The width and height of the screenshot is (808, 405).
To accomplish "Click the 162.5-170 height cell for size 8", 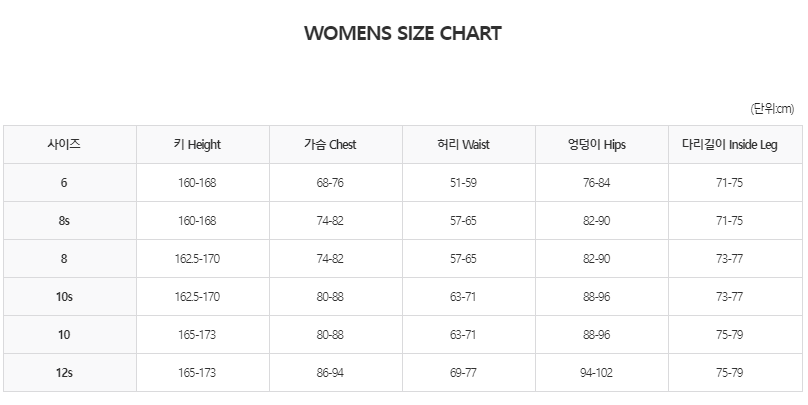I will click(197, 259).
